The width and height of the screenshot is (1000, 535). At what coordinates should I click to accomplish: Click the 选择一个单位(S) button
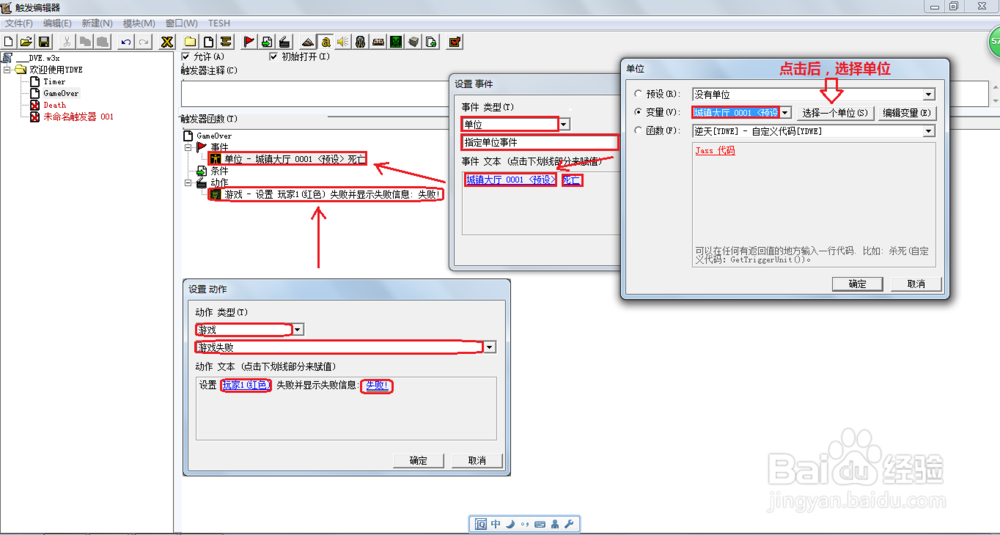point(834,113)
